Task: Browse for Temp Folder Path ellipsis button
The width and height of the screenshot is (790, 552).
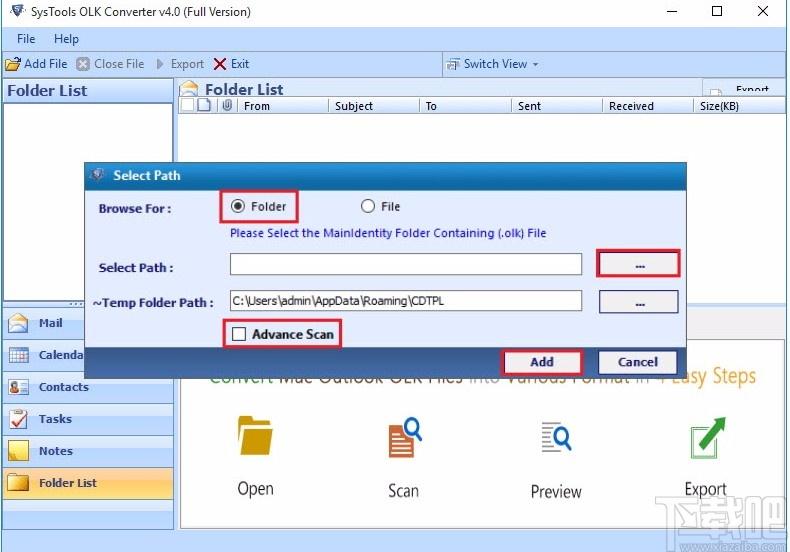Action: [639, 302]
